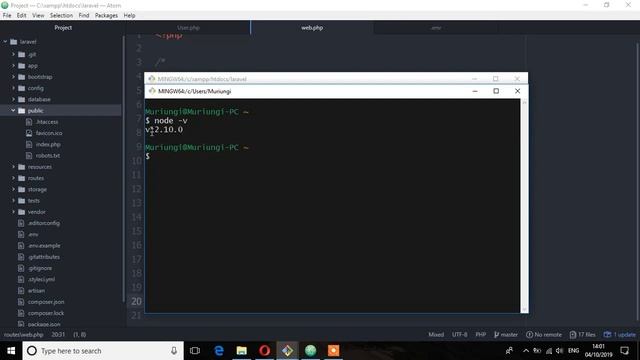Switch to Atom on taskbar
640x360 pixels.
pos(310,351)
